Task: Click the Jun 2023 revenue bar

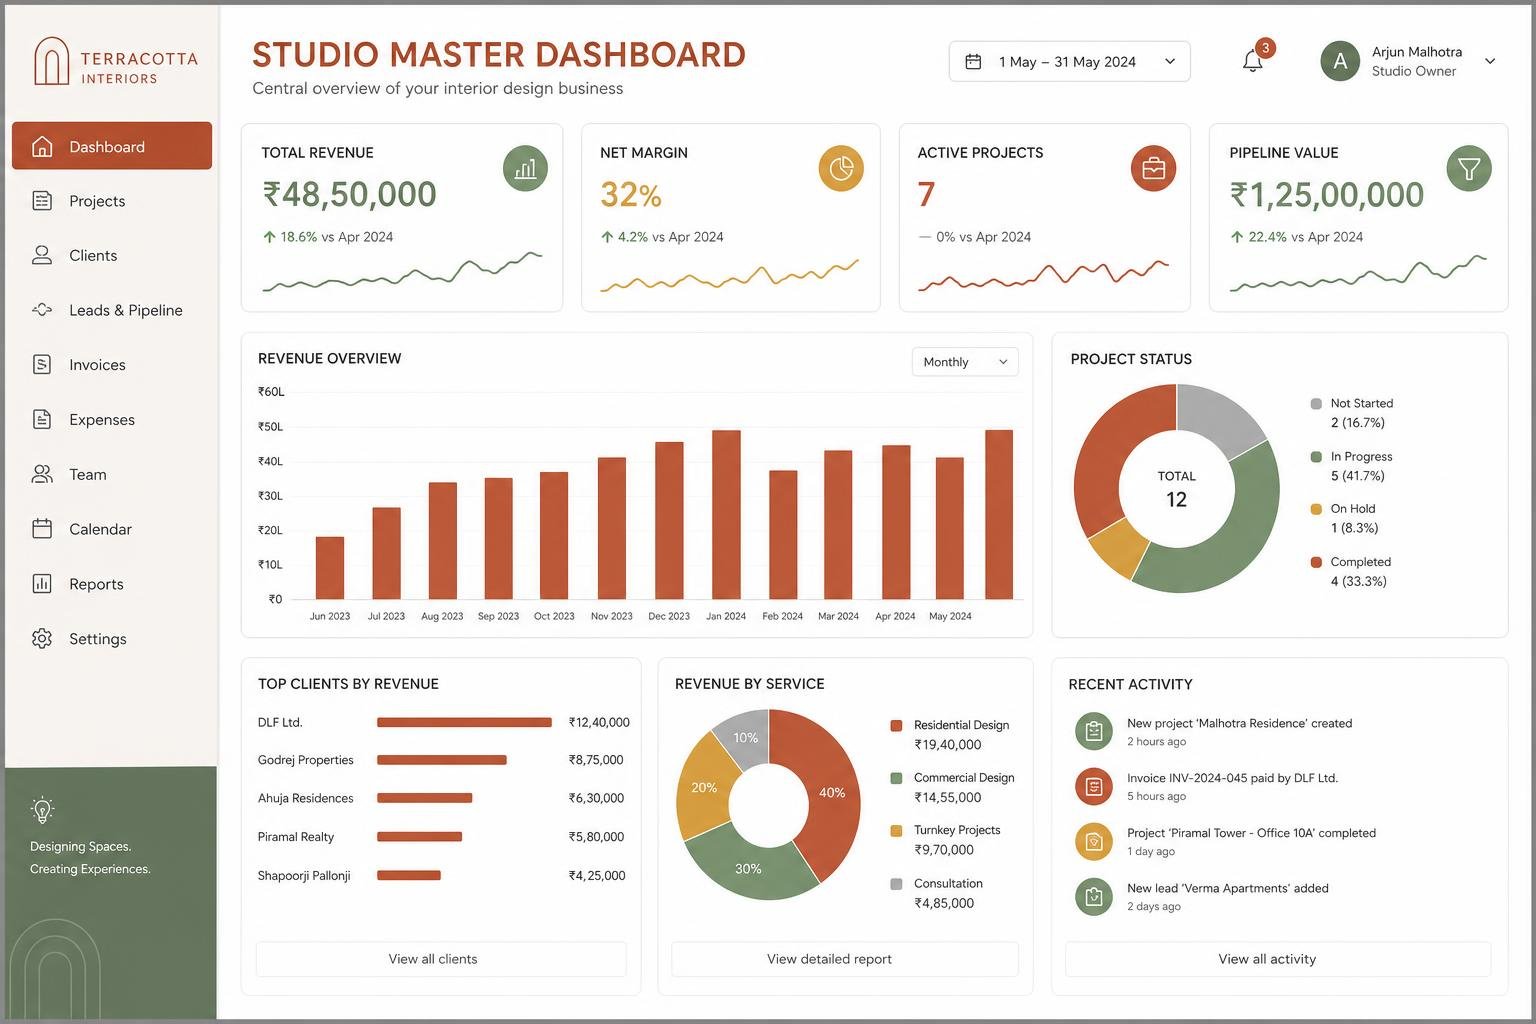Action: click(330, 568)
